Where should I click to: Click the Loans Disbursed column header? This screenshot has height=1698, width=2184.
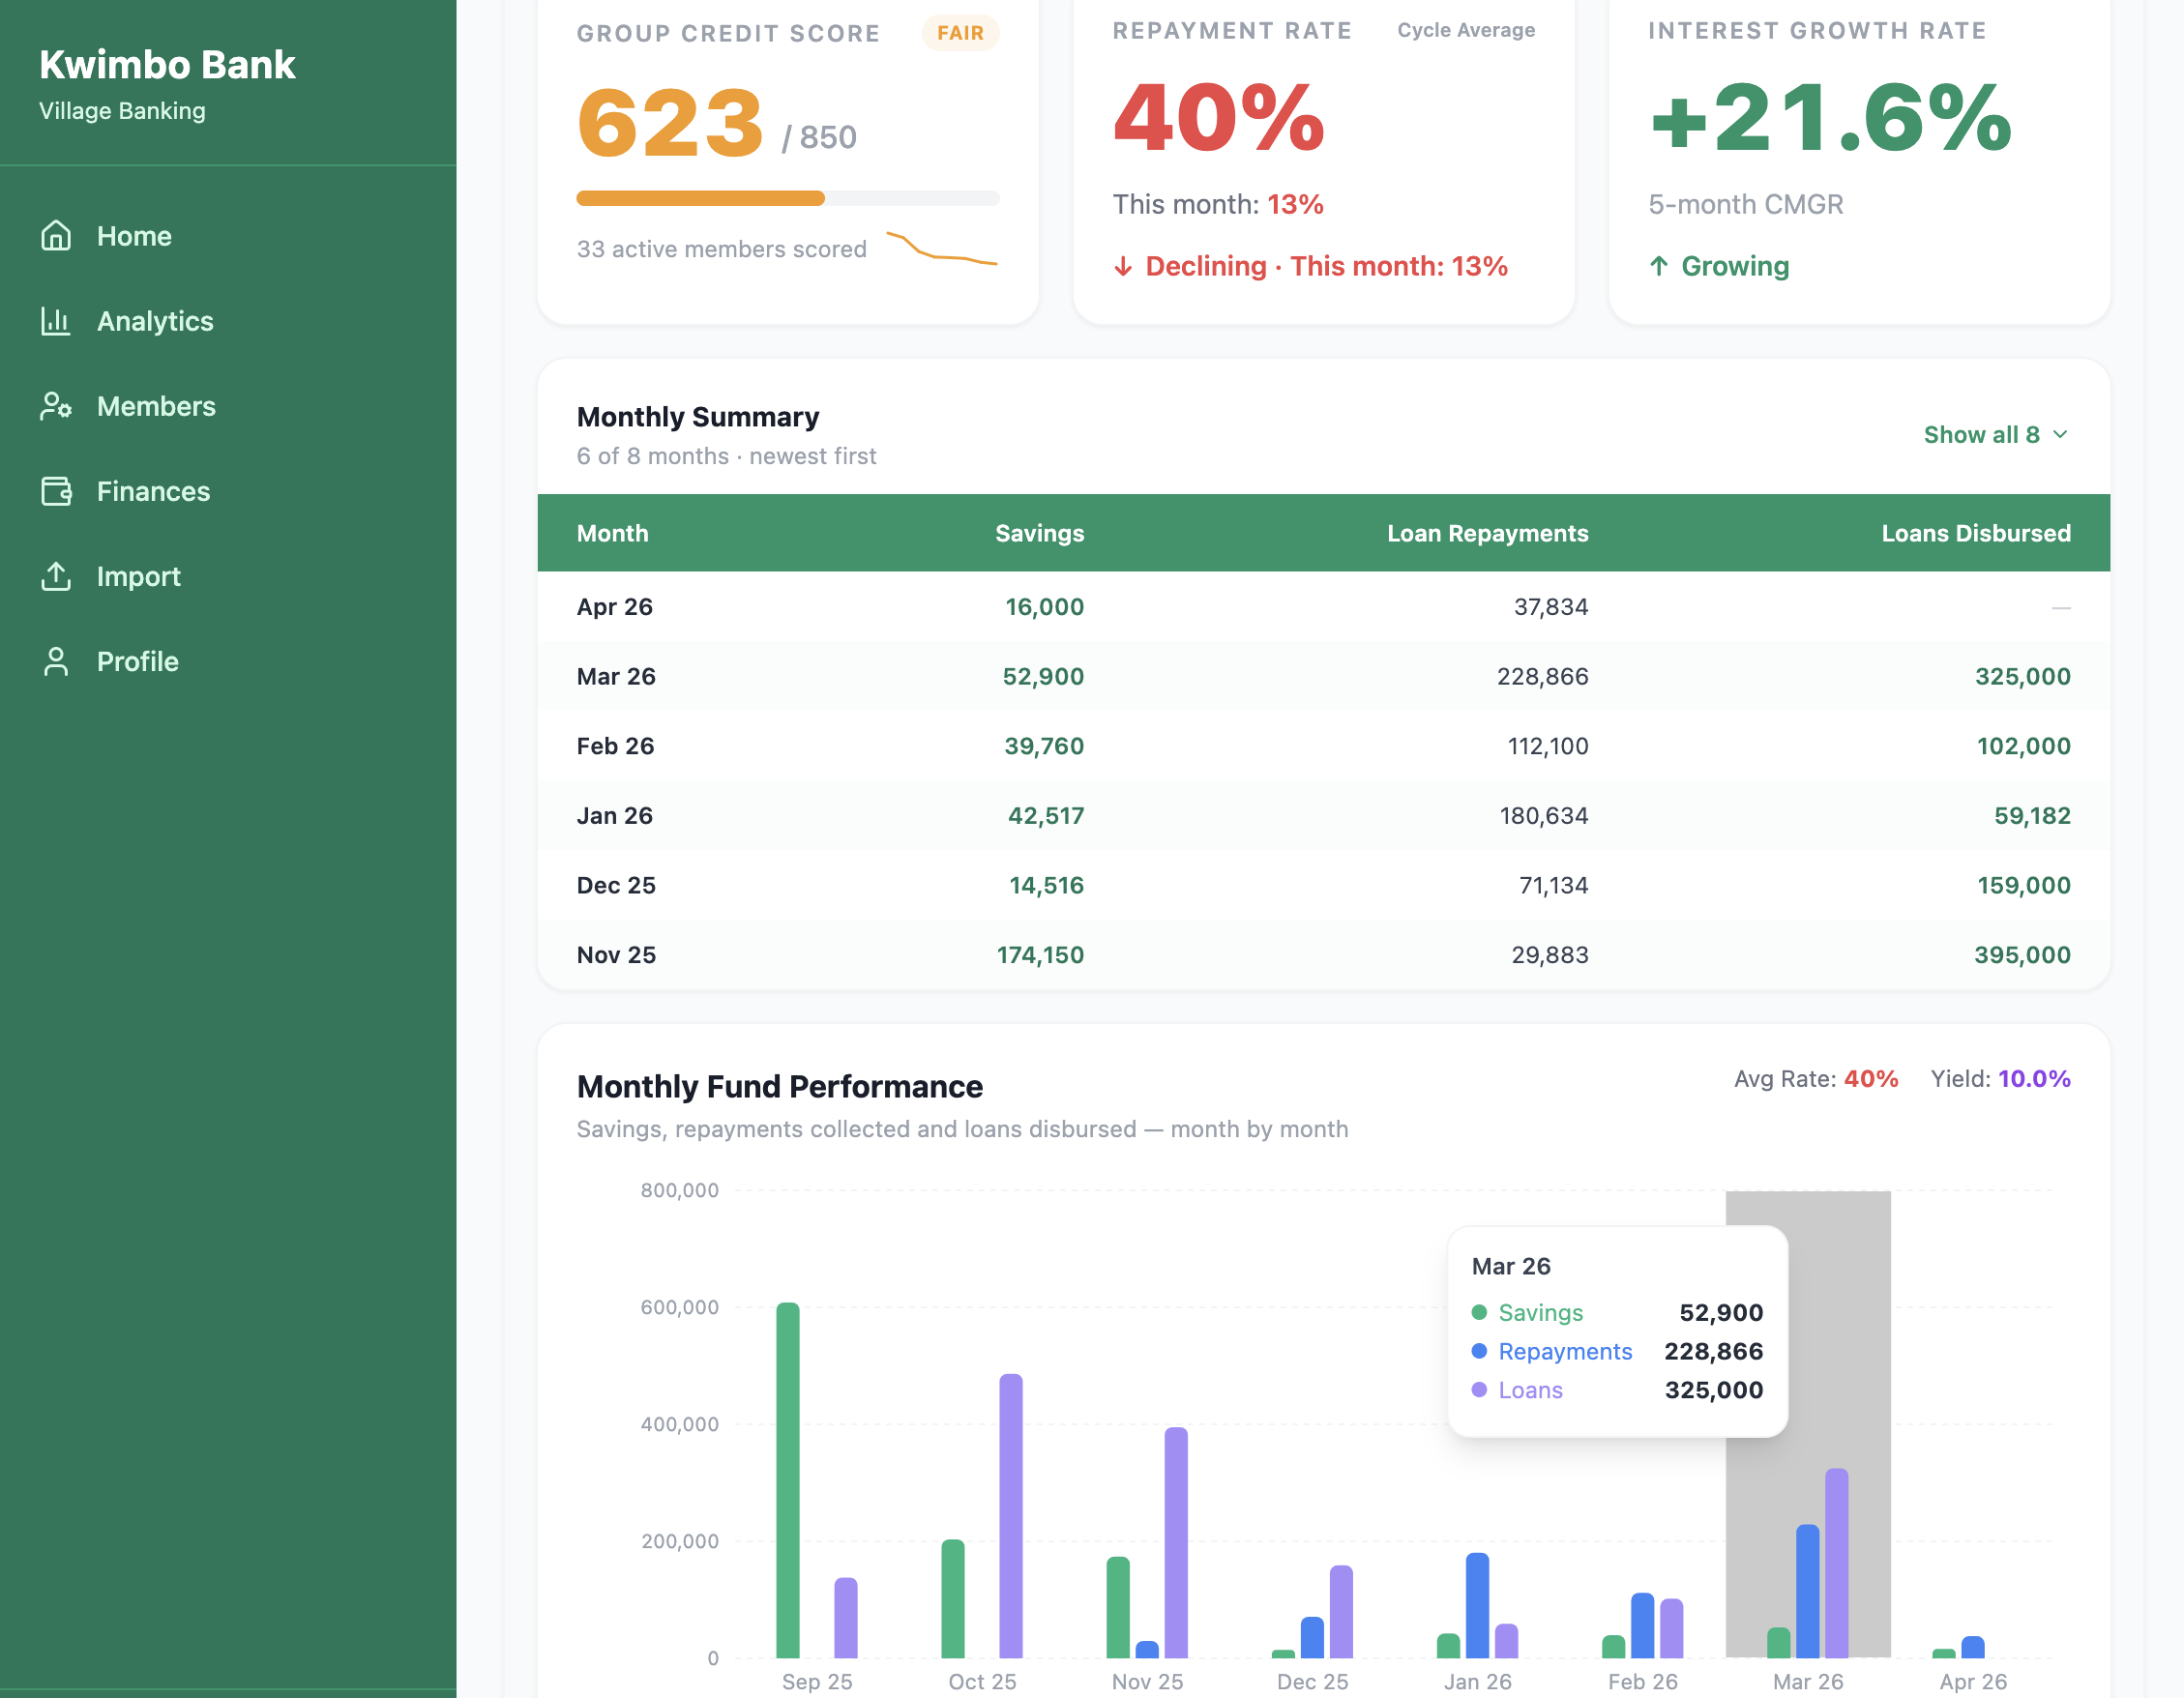click(1976, 533)
